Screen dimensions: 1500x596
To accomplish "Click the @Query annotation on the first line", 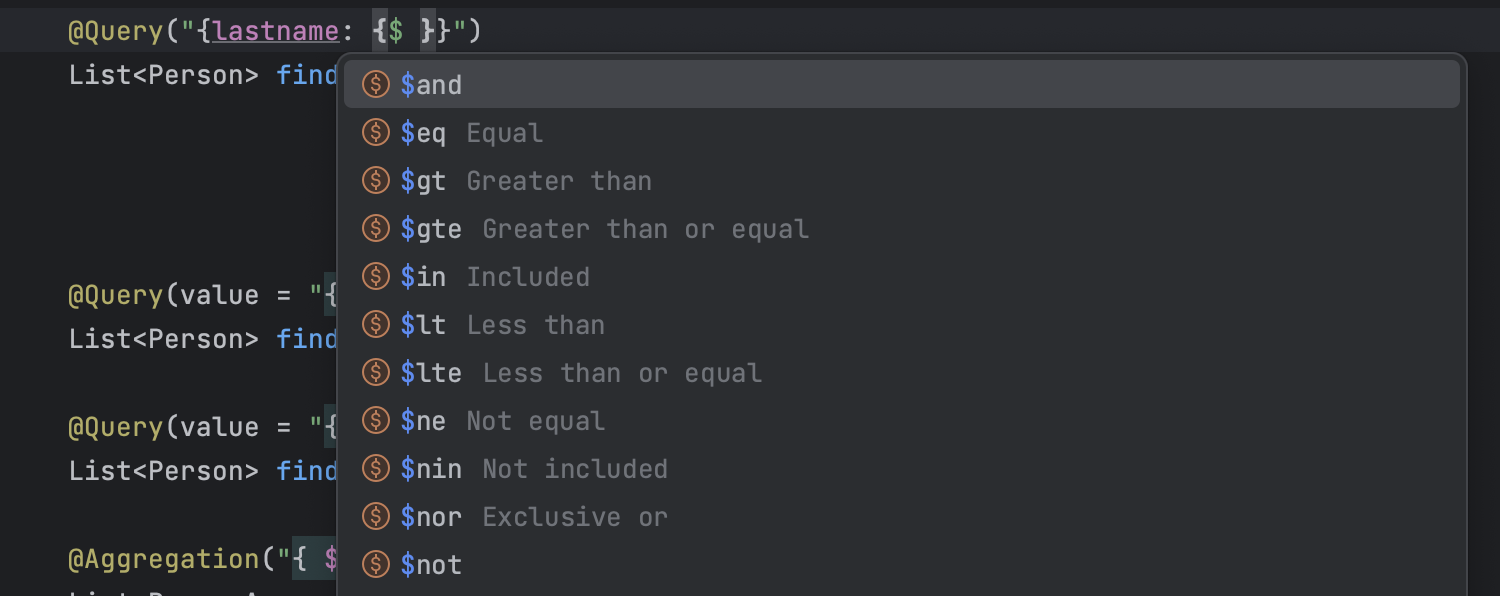I will [116, 32].
